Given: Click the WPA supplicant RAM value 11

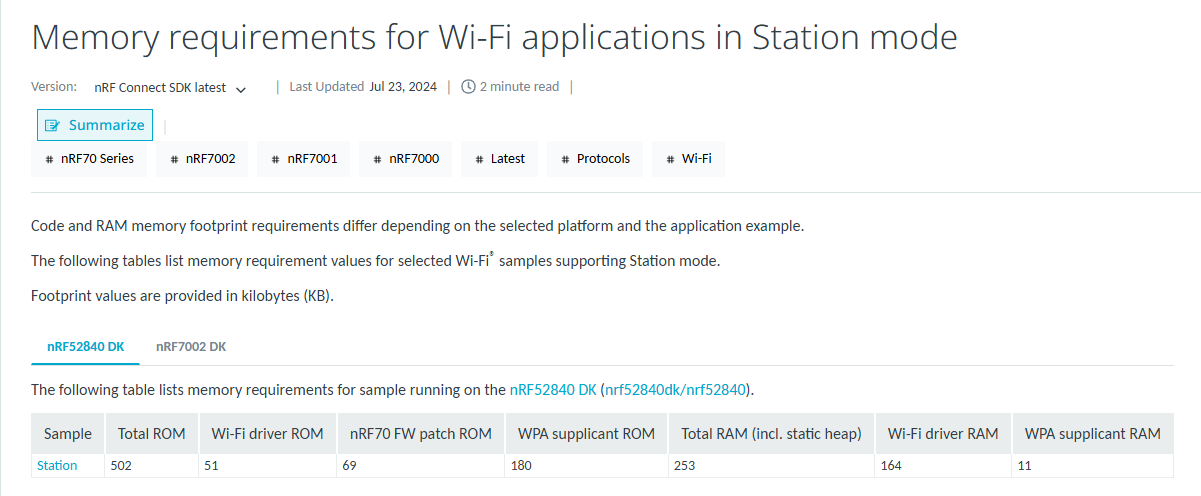Looking at the screenshot, I should tap(1025, 466).
